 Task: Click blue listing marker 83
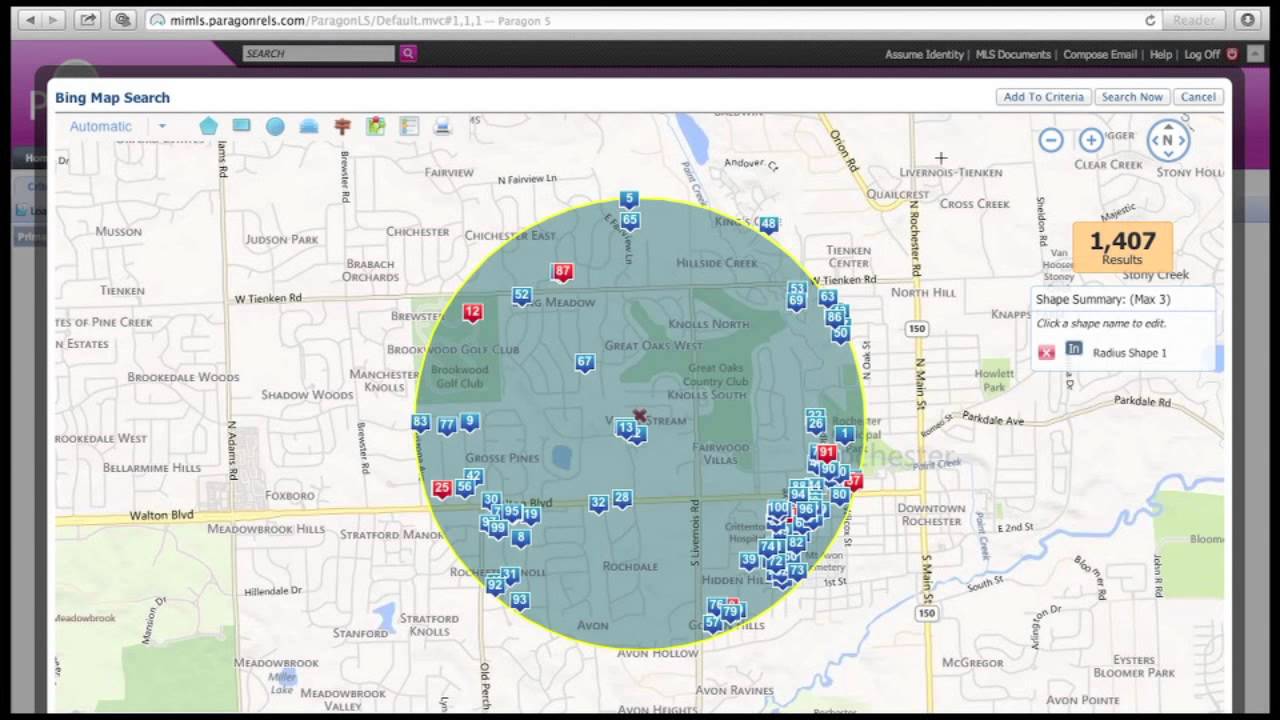coord(420,423)
